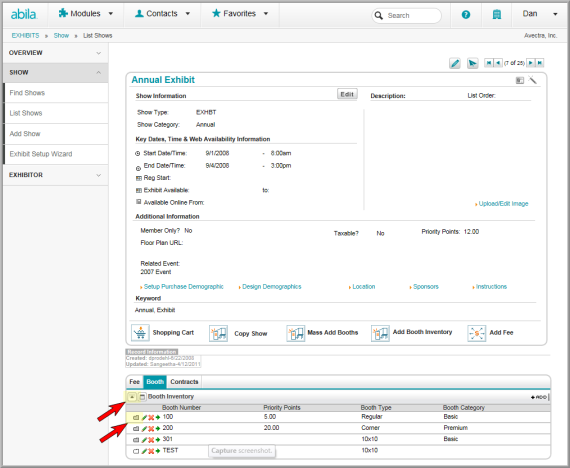Switch to the Fee tab
This screenshot has width=570, height=468.
pos(135,382)
